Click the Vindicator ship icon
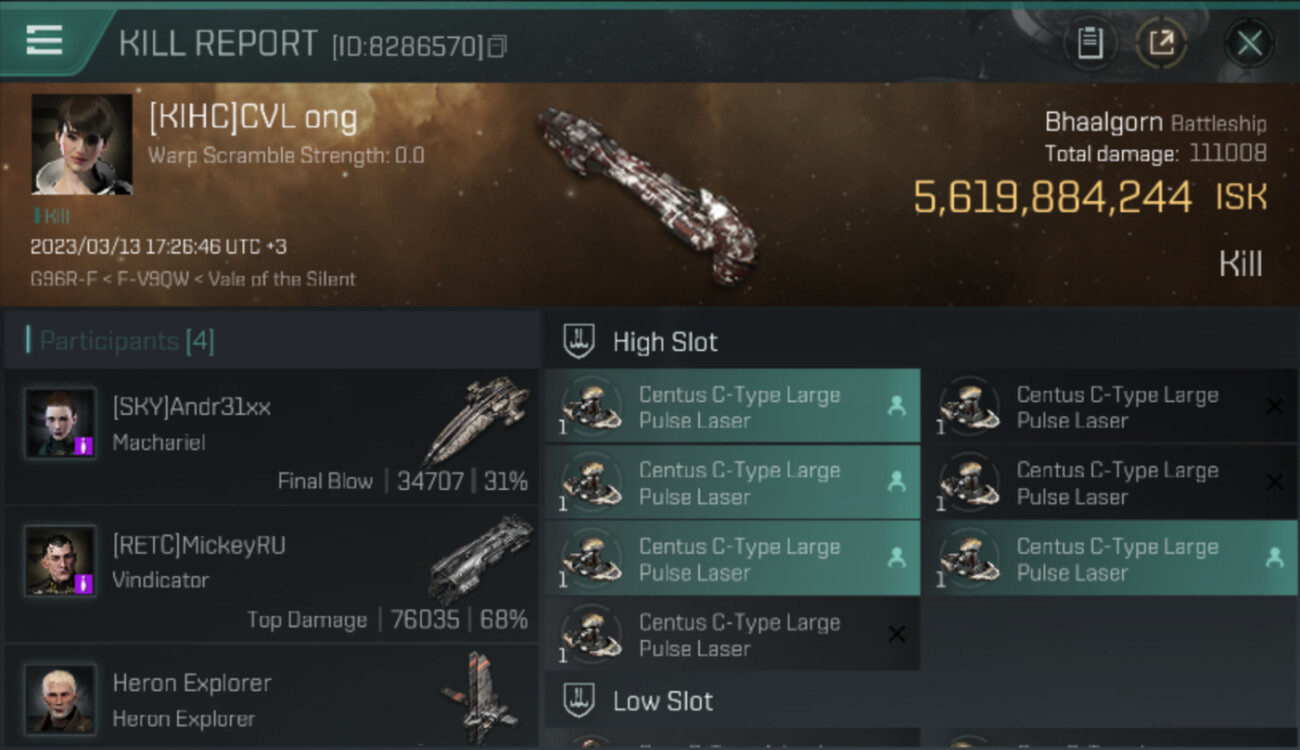The height and width of the screenshot is (750, 1300). pyautogui.click(x=480, y=558)
